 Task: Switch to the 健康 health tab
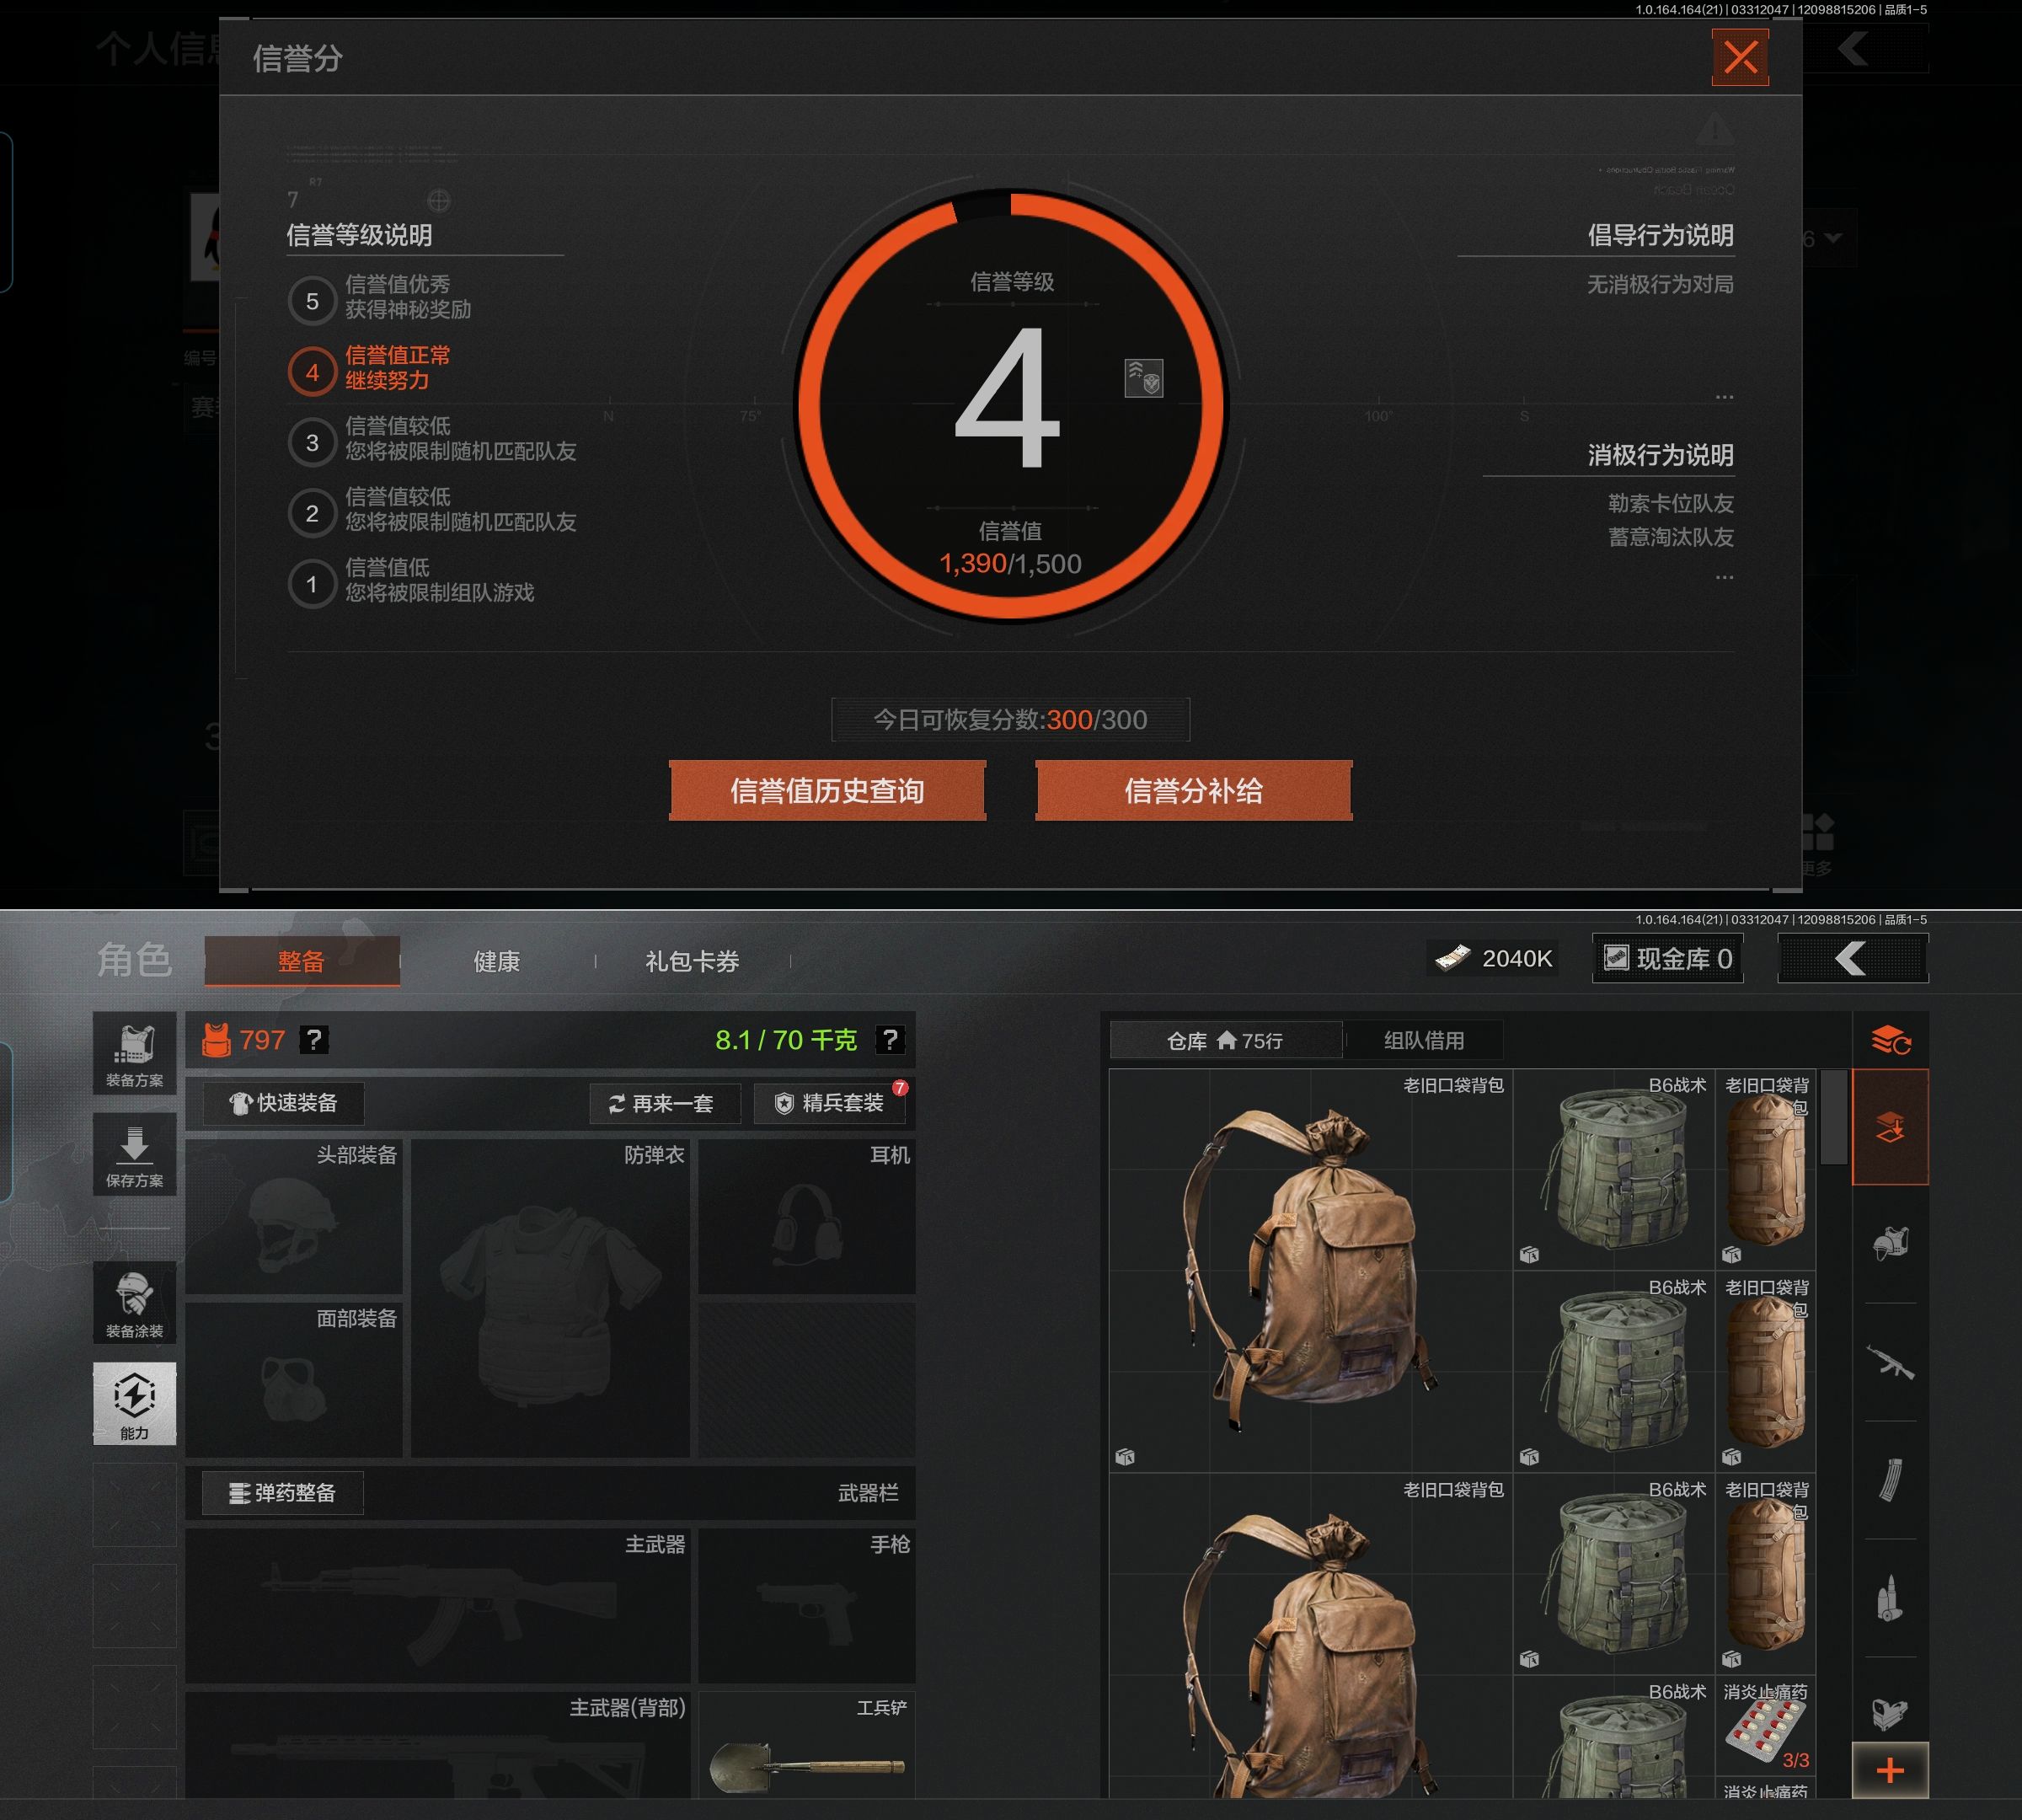tap(496, 962)
